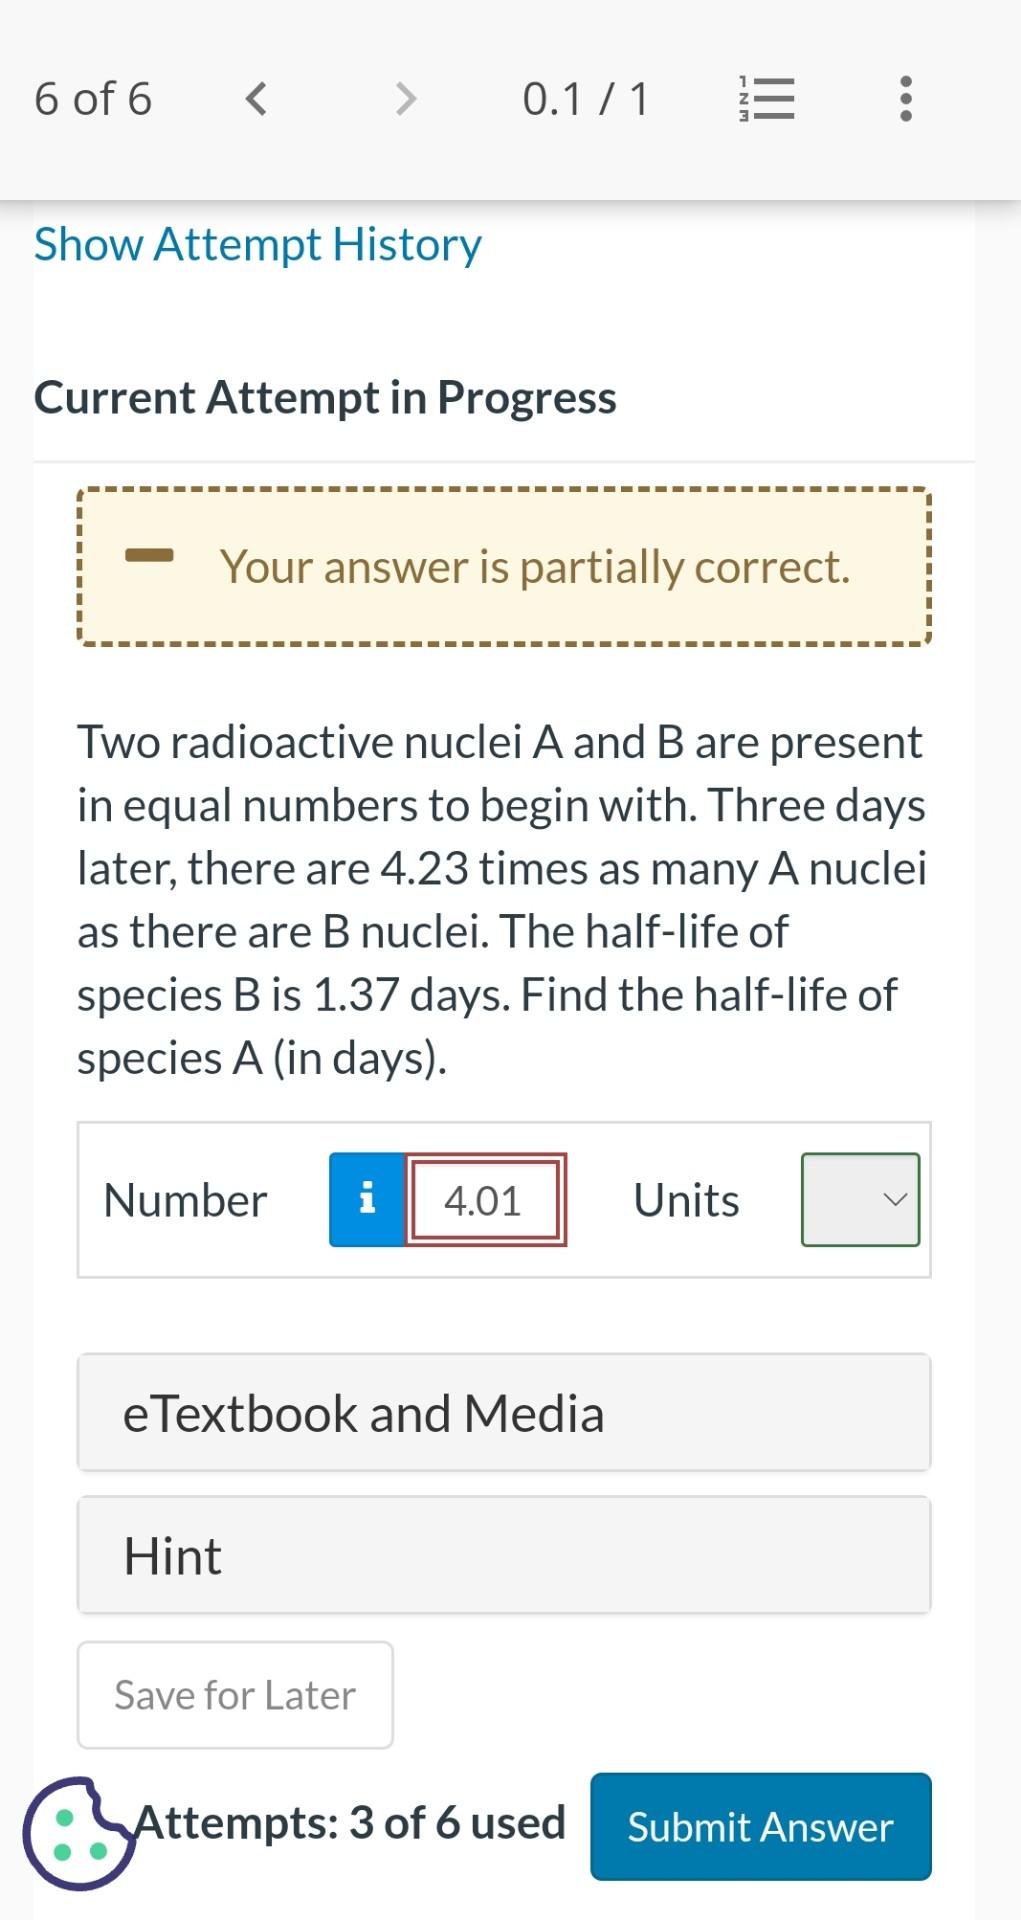Click the partially correct warning banner
Viewport: 1021px width, 1920px height.
[x=504, y=565]
